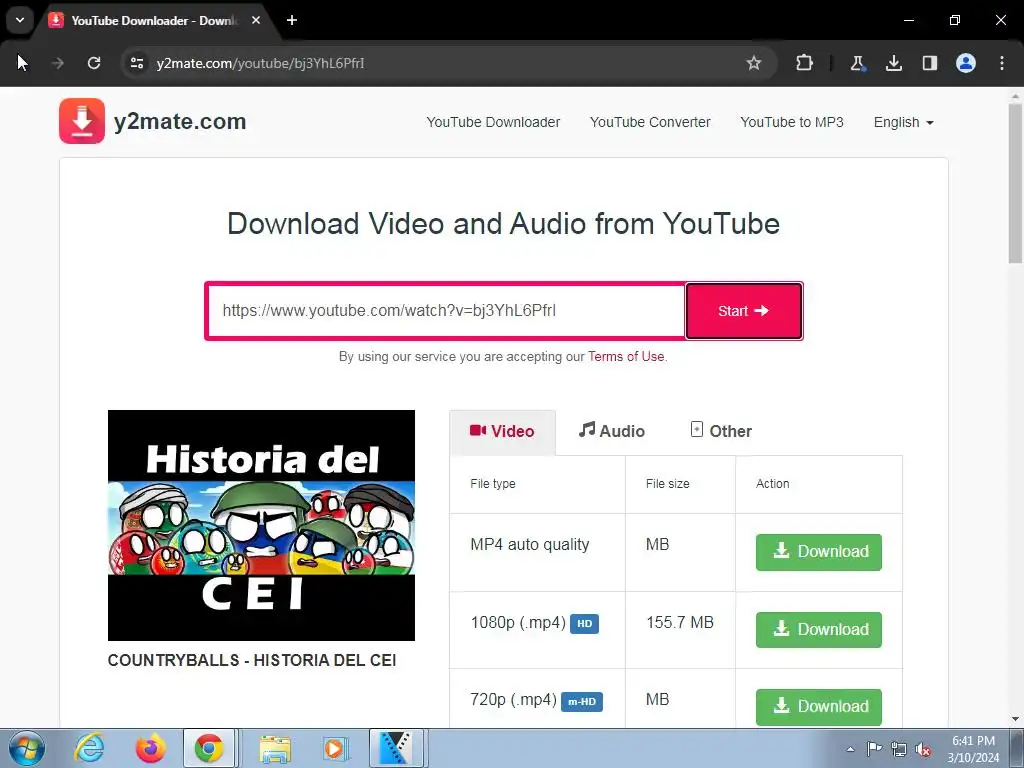
Task: Open the Terms of Use link
Action: coord(626,357)
